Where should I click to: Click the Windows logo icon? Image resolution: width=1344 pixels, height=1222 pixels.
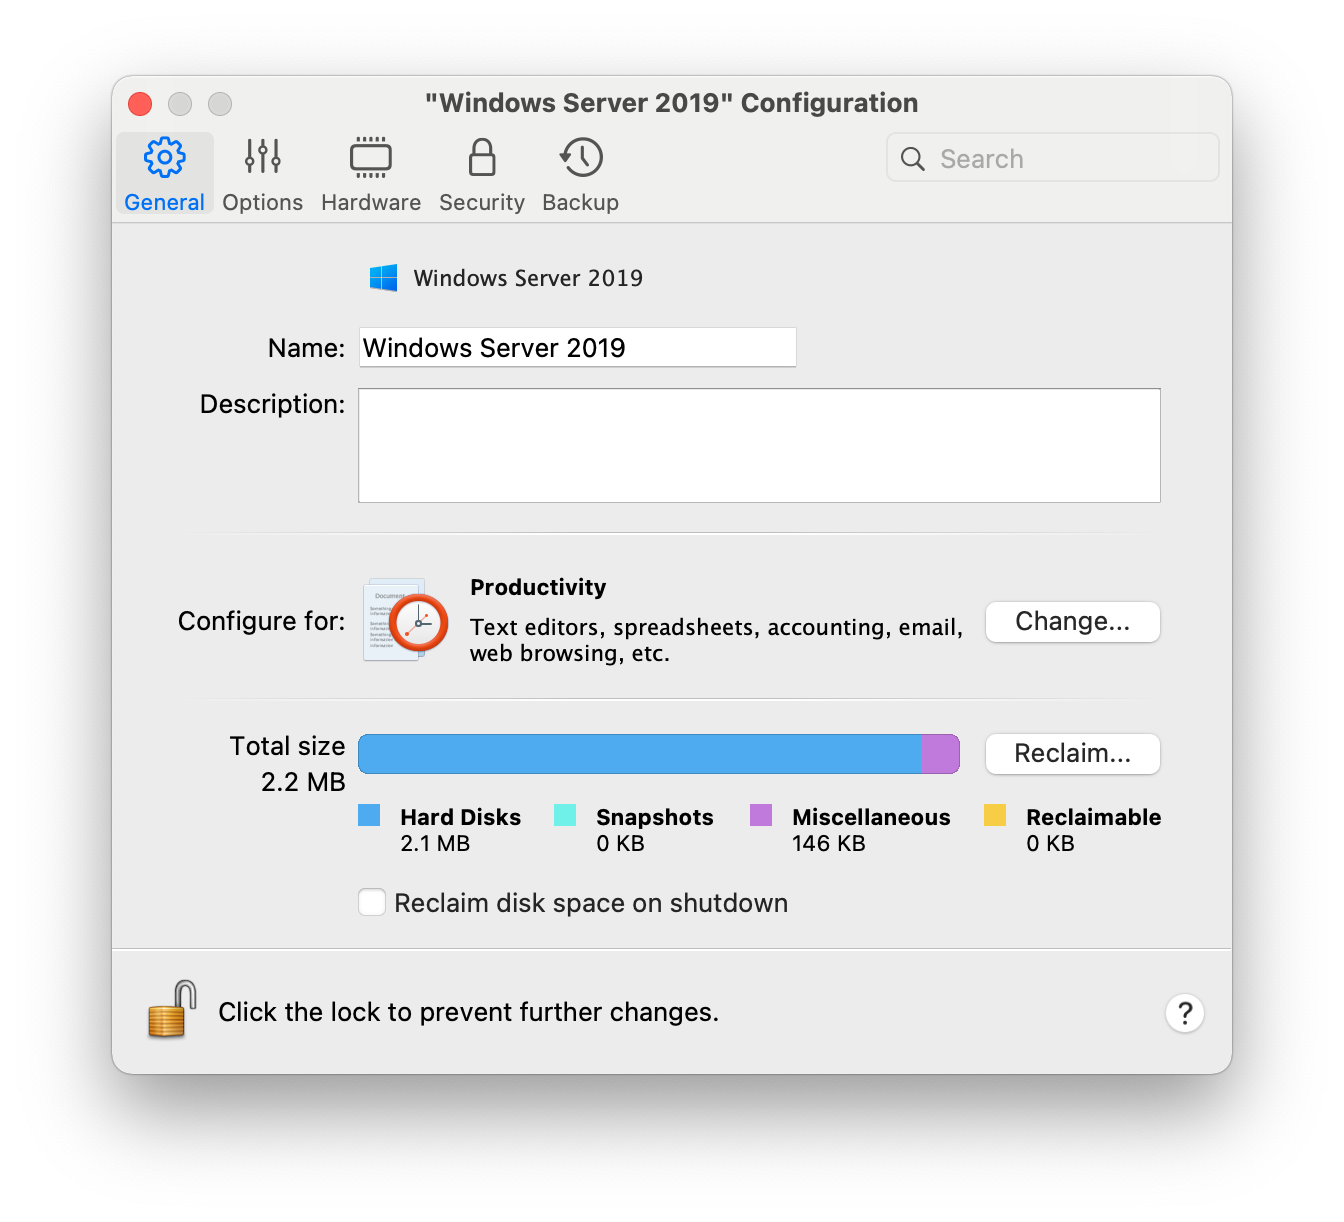tap(383, 278)
